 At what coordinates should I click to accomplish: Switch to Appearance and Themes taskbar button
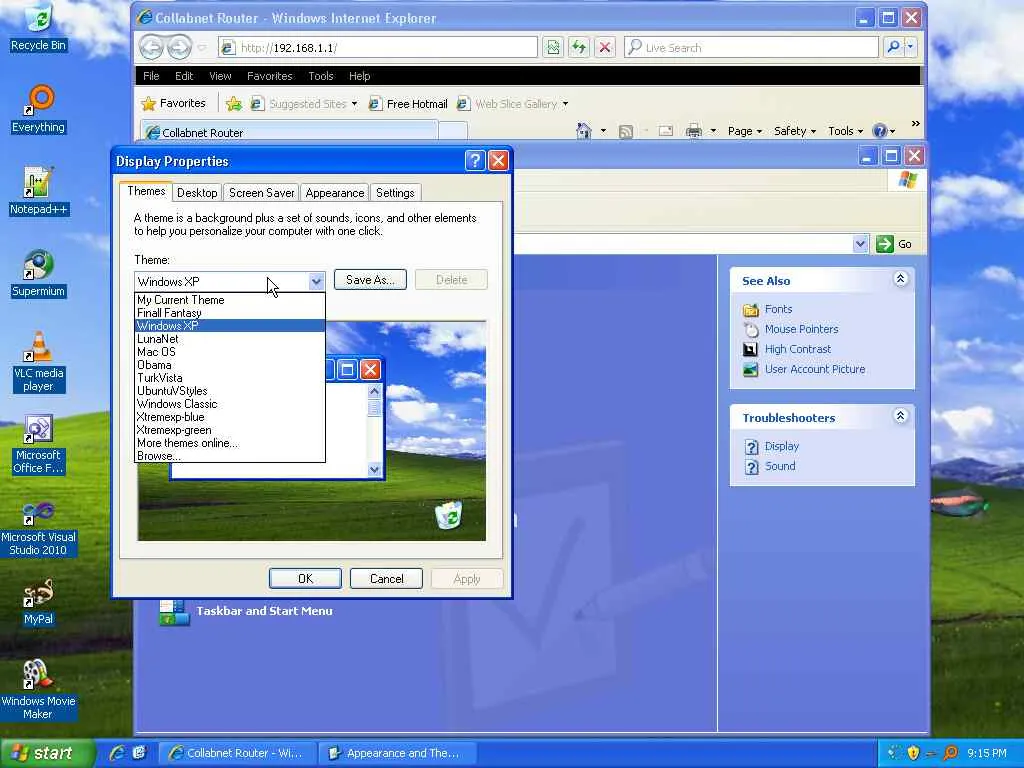coord(397,753)
